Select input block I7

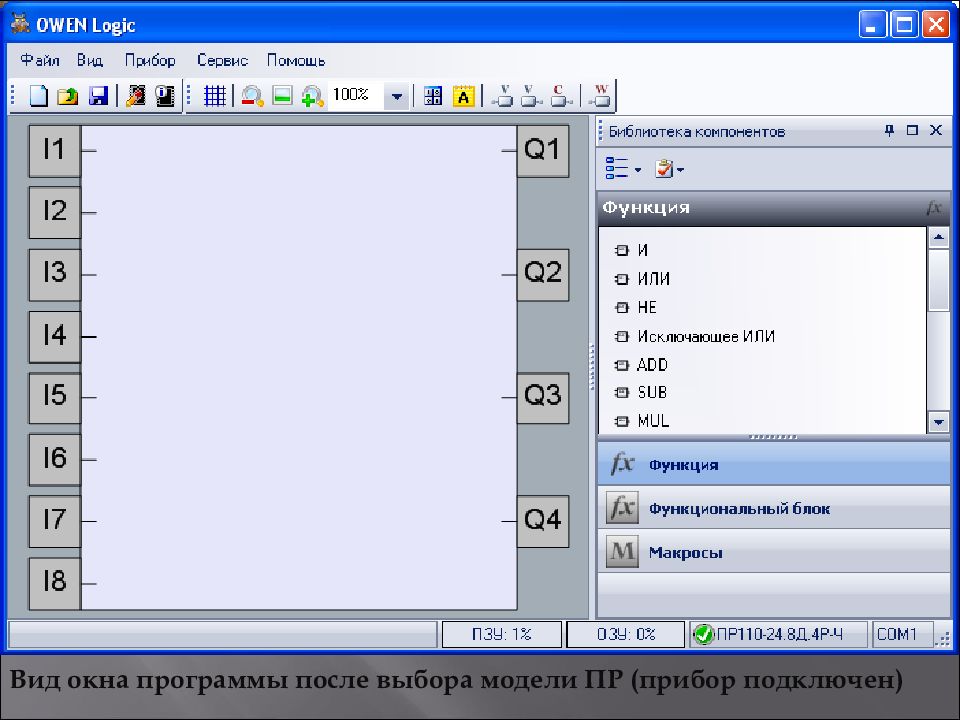55,521
